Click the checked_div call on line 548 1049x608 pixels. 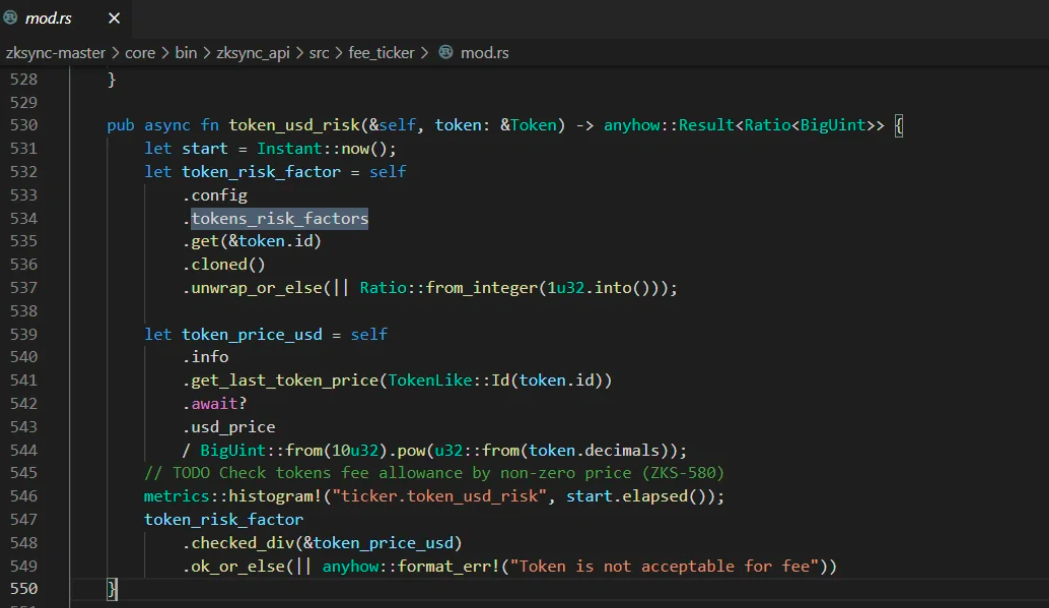[x=243, y=543]
